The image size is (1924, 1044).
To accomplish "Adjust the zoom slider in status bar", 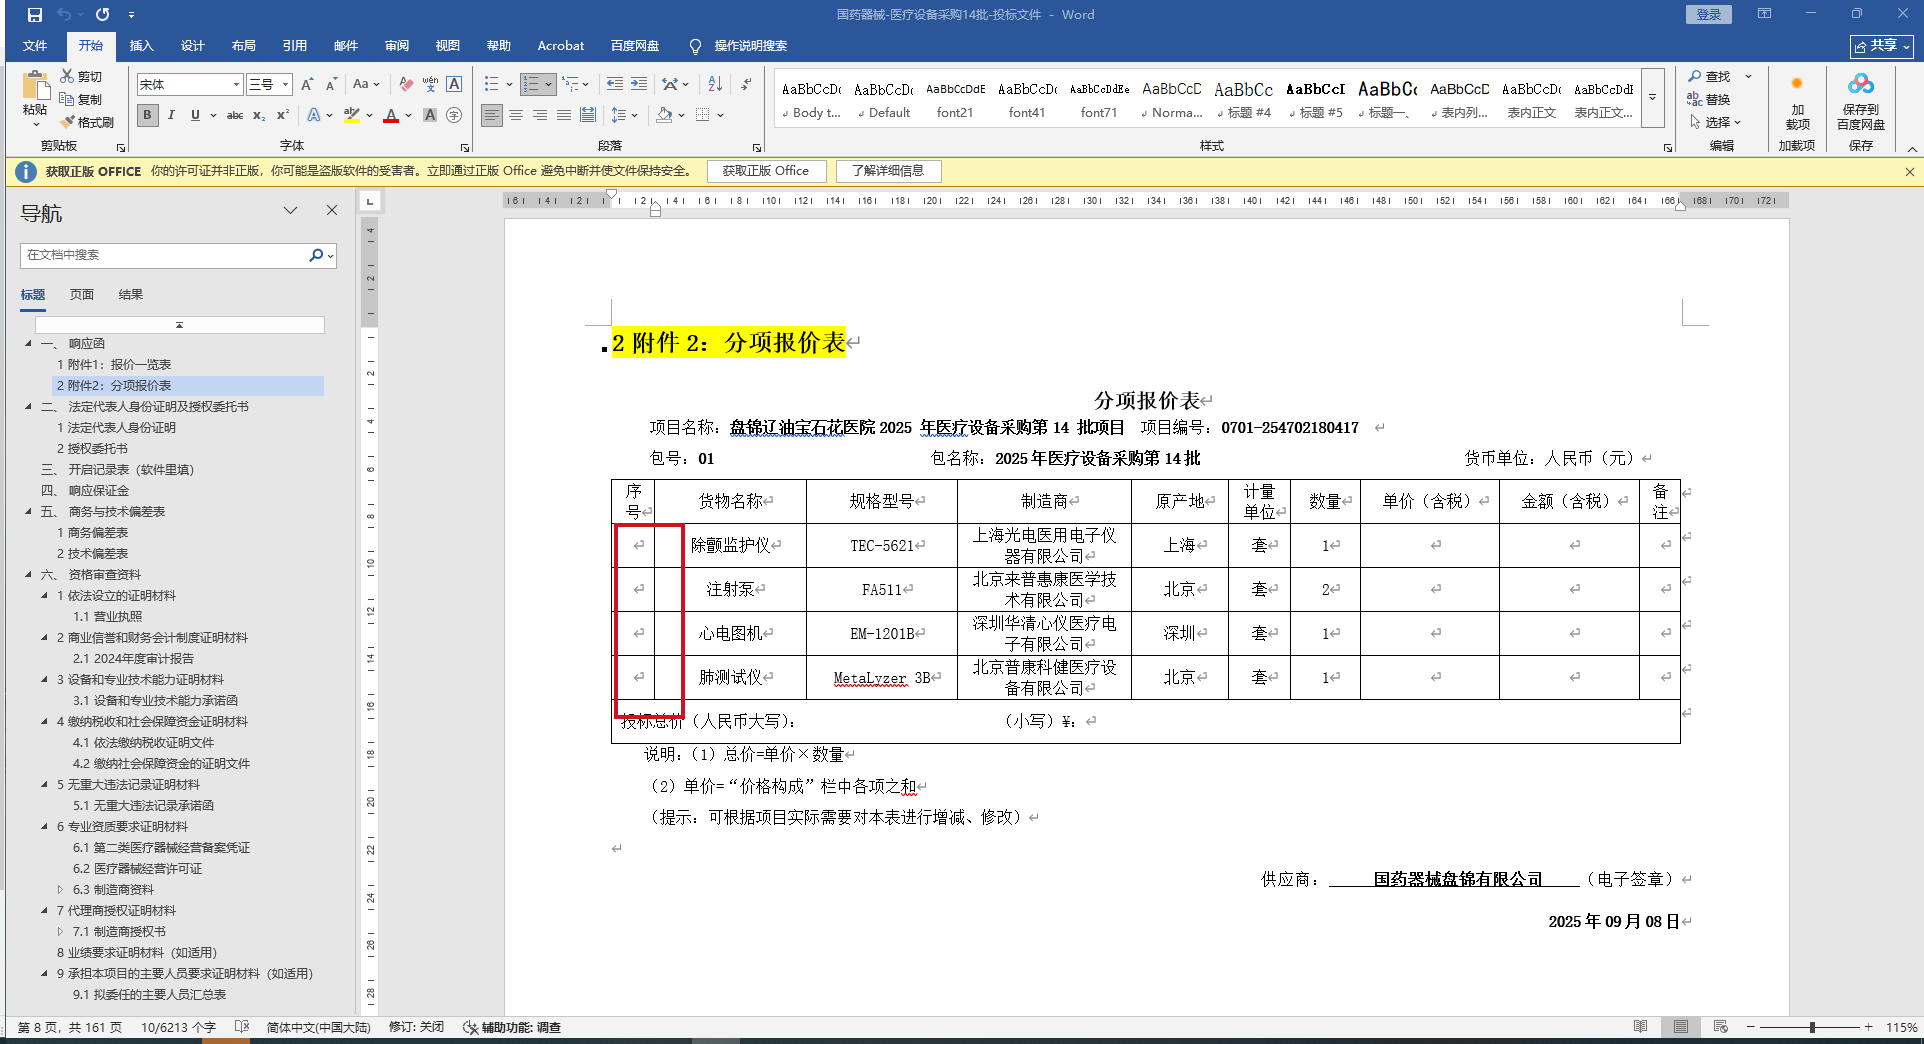I will point(1812,1027).
